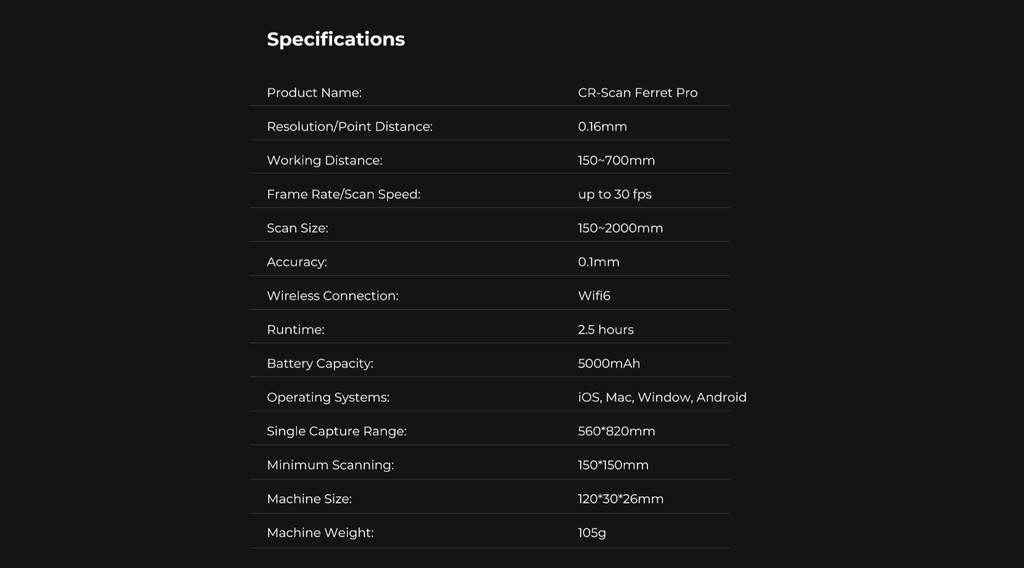Click the 150~2000mm scan size value
Viewport: 1024px width, 568px height.
(620, 229)
